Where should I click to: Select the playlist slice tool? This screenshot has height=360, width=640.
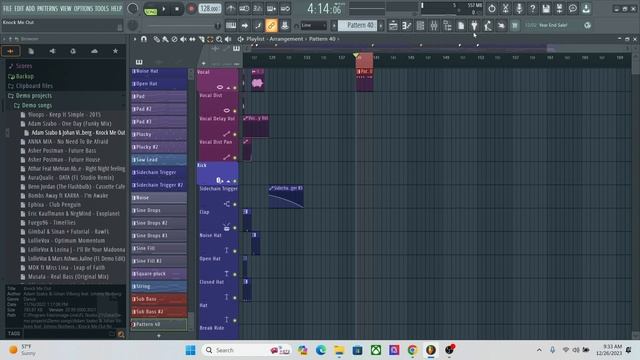[201, 39]
